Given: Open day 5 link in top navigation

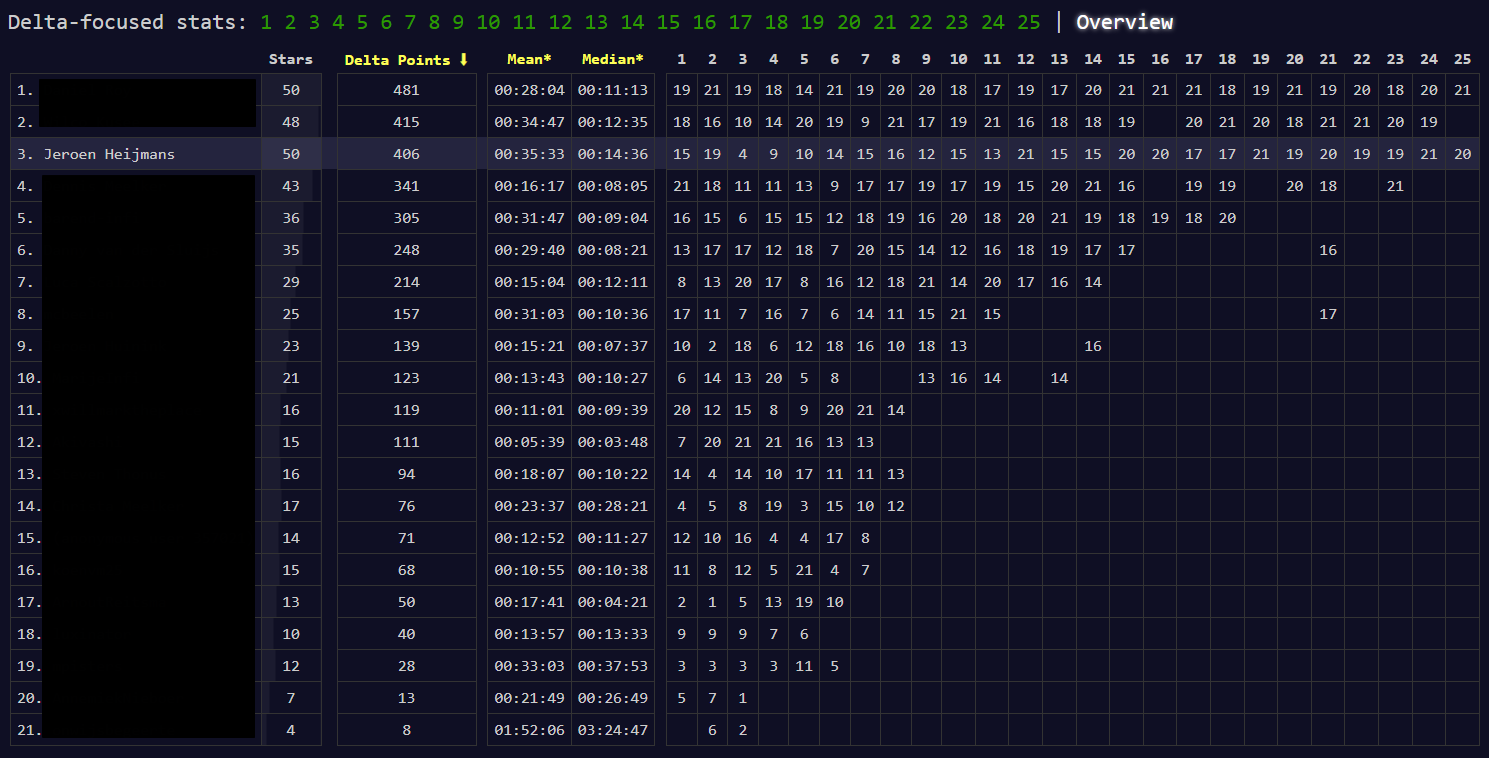Looking at the screenshot, I should tap(362, 22).
